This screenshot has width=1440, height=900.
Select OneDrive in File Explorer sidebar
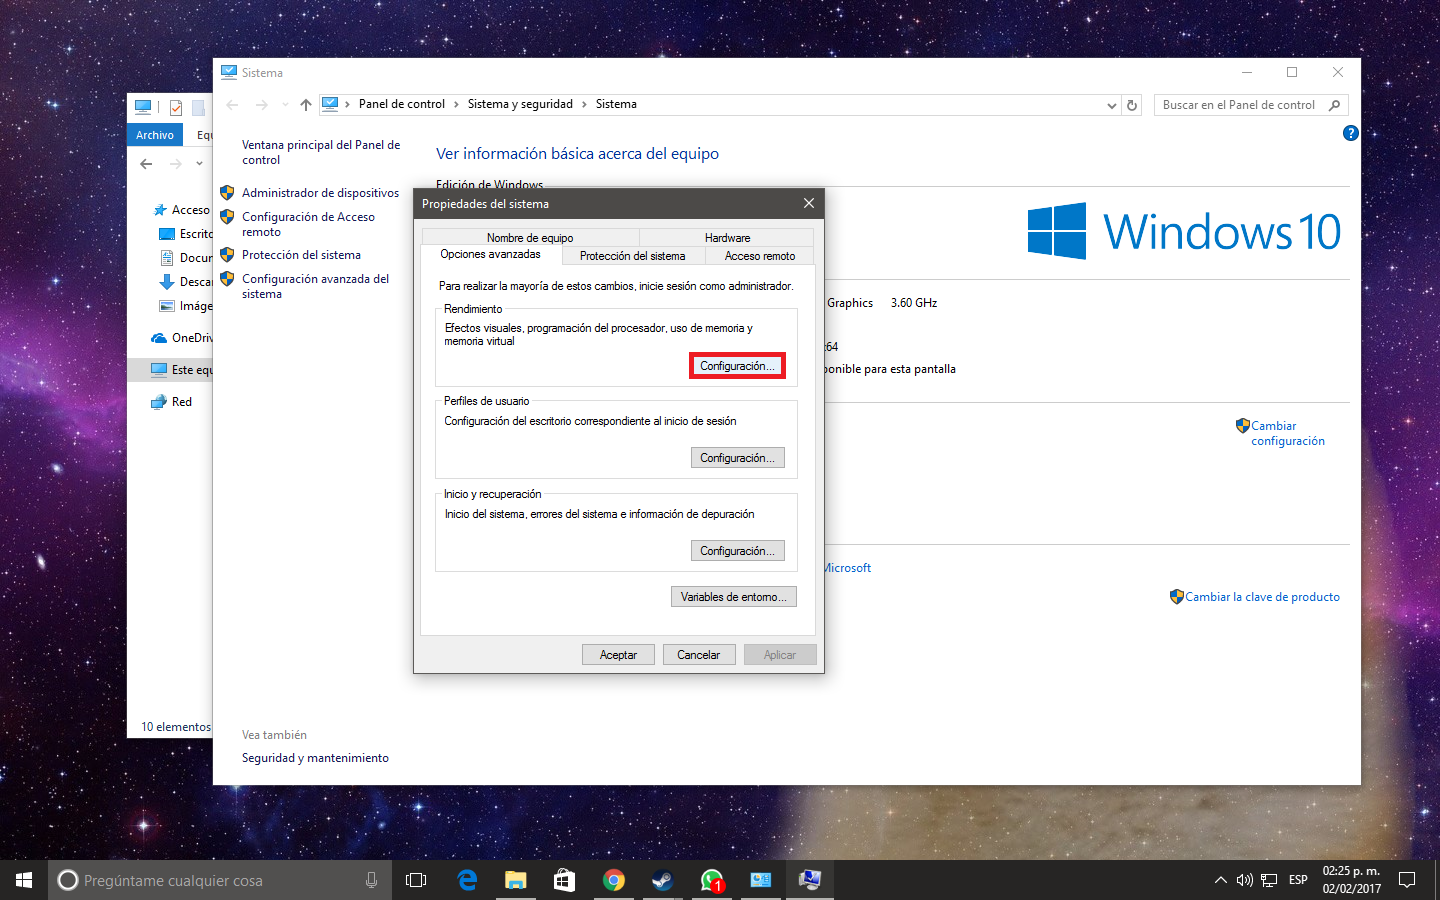181,338
